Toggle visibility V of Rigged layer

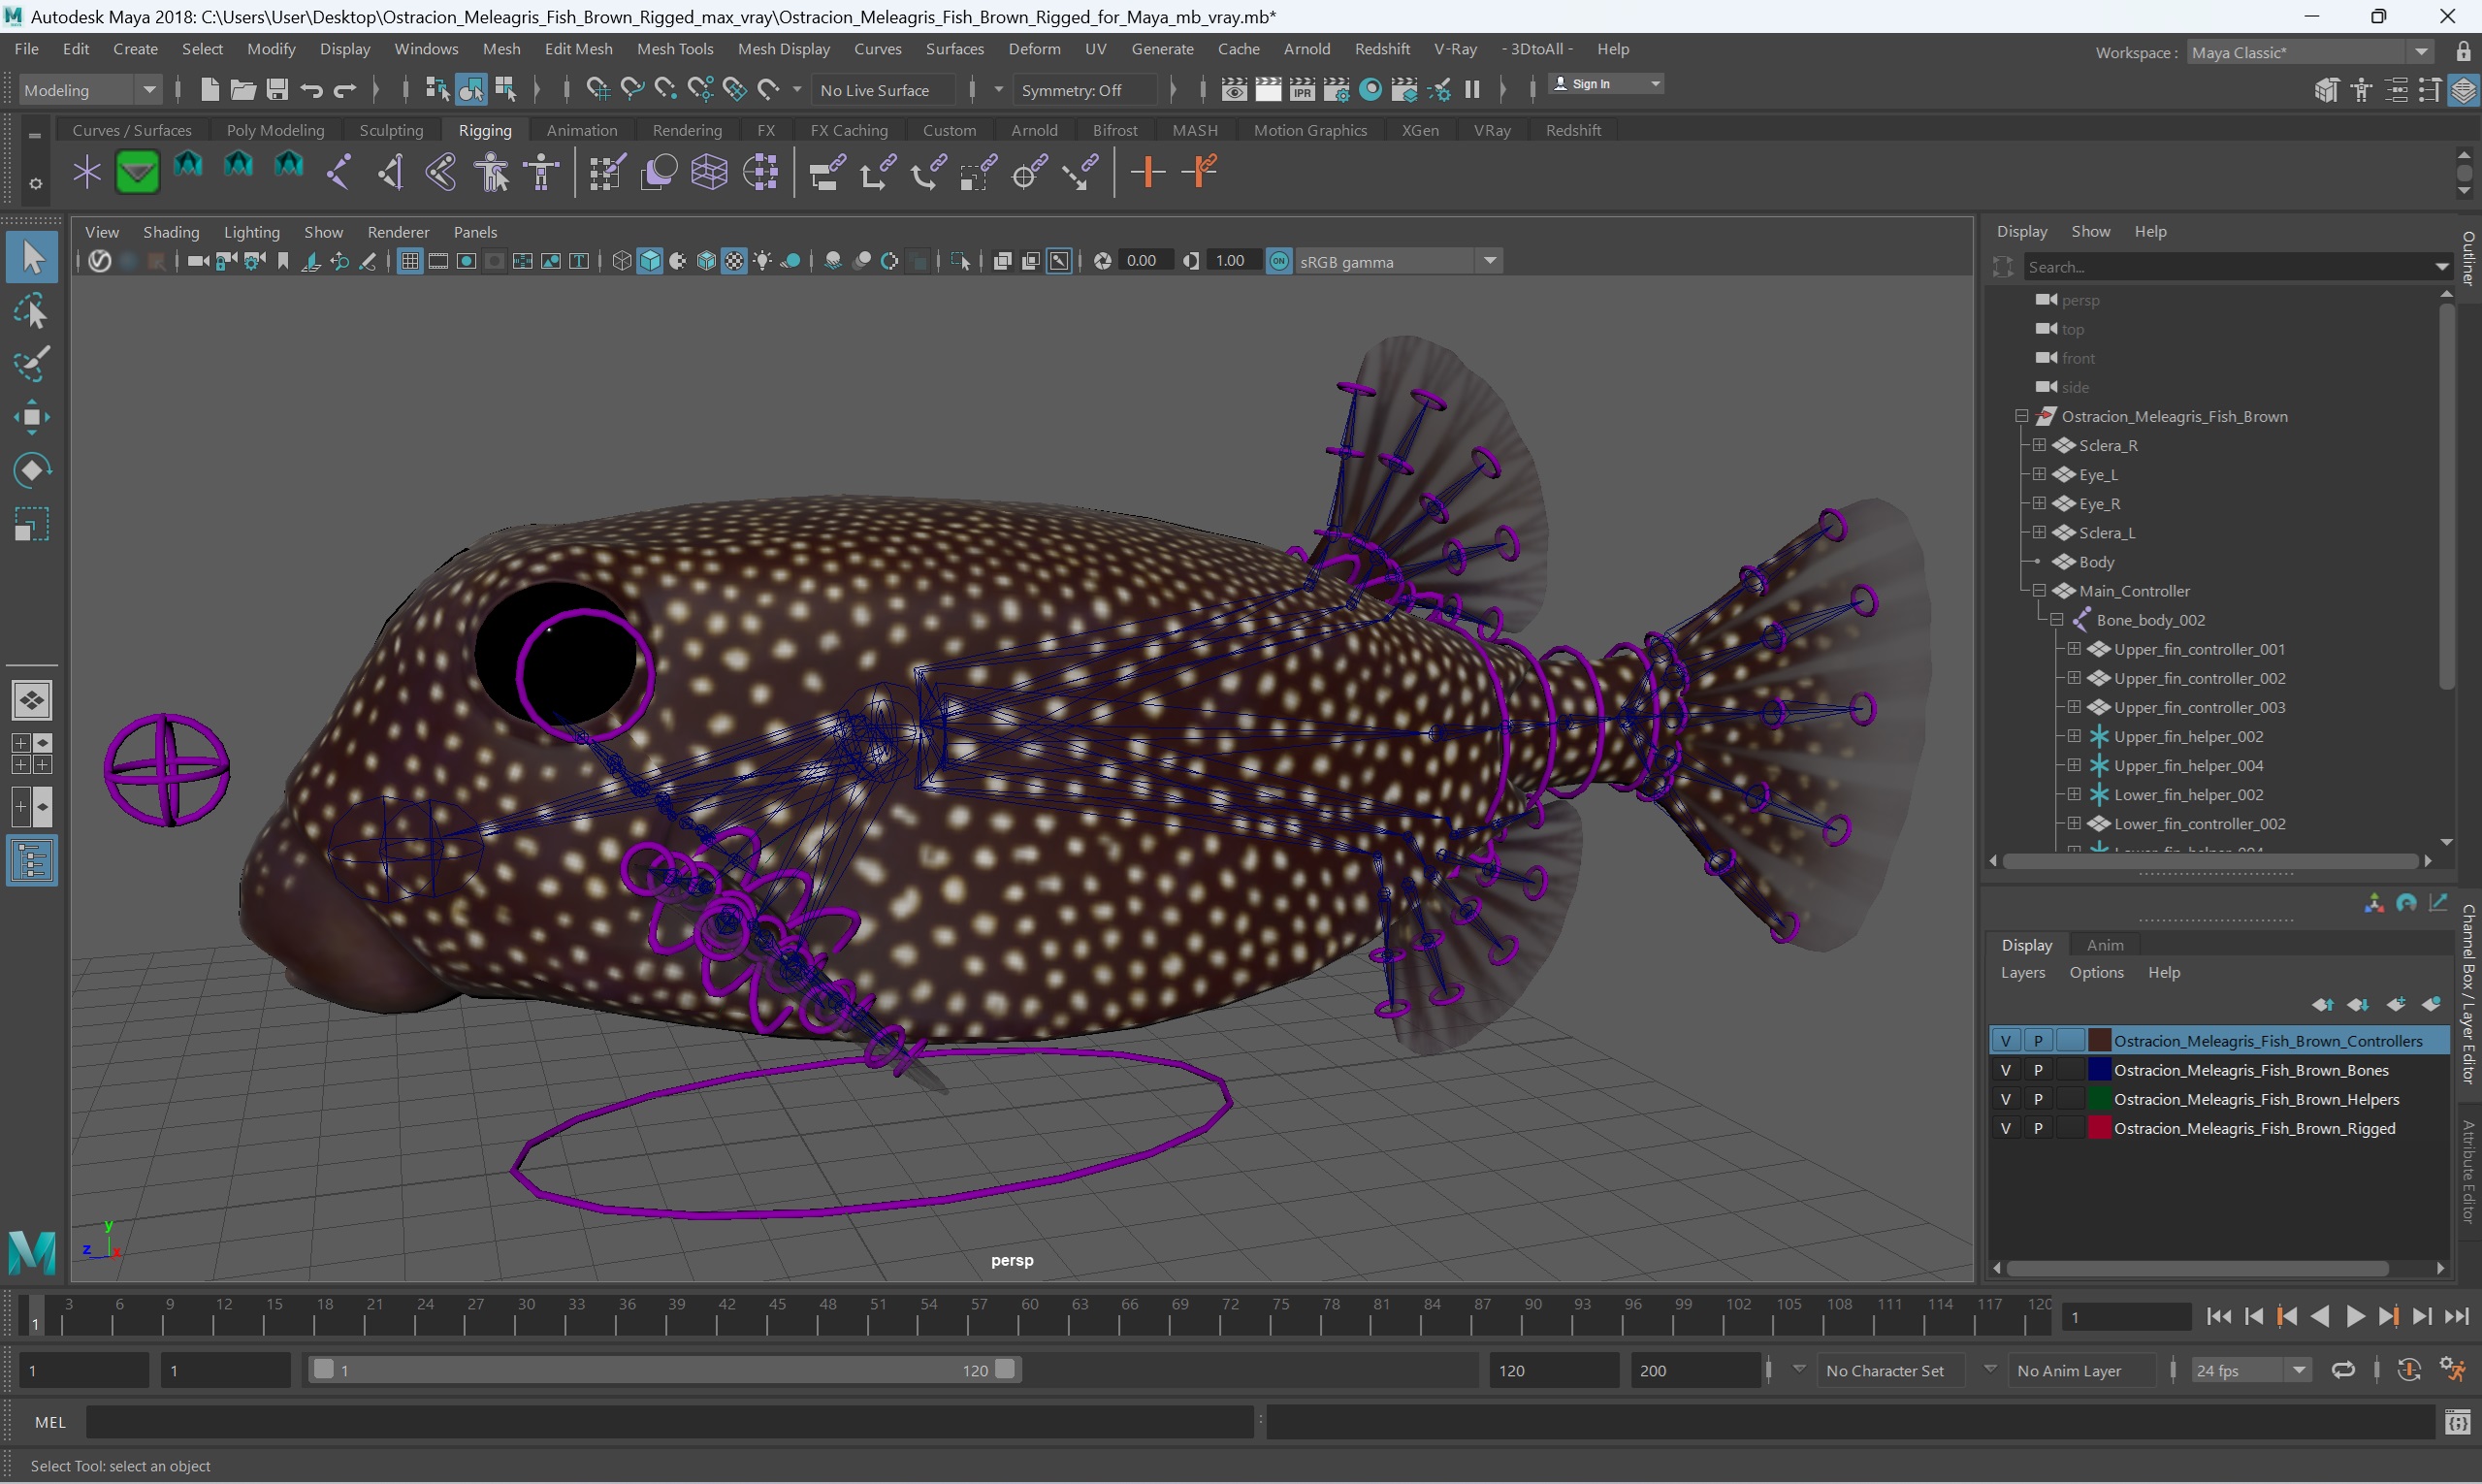point(2005,1127)
